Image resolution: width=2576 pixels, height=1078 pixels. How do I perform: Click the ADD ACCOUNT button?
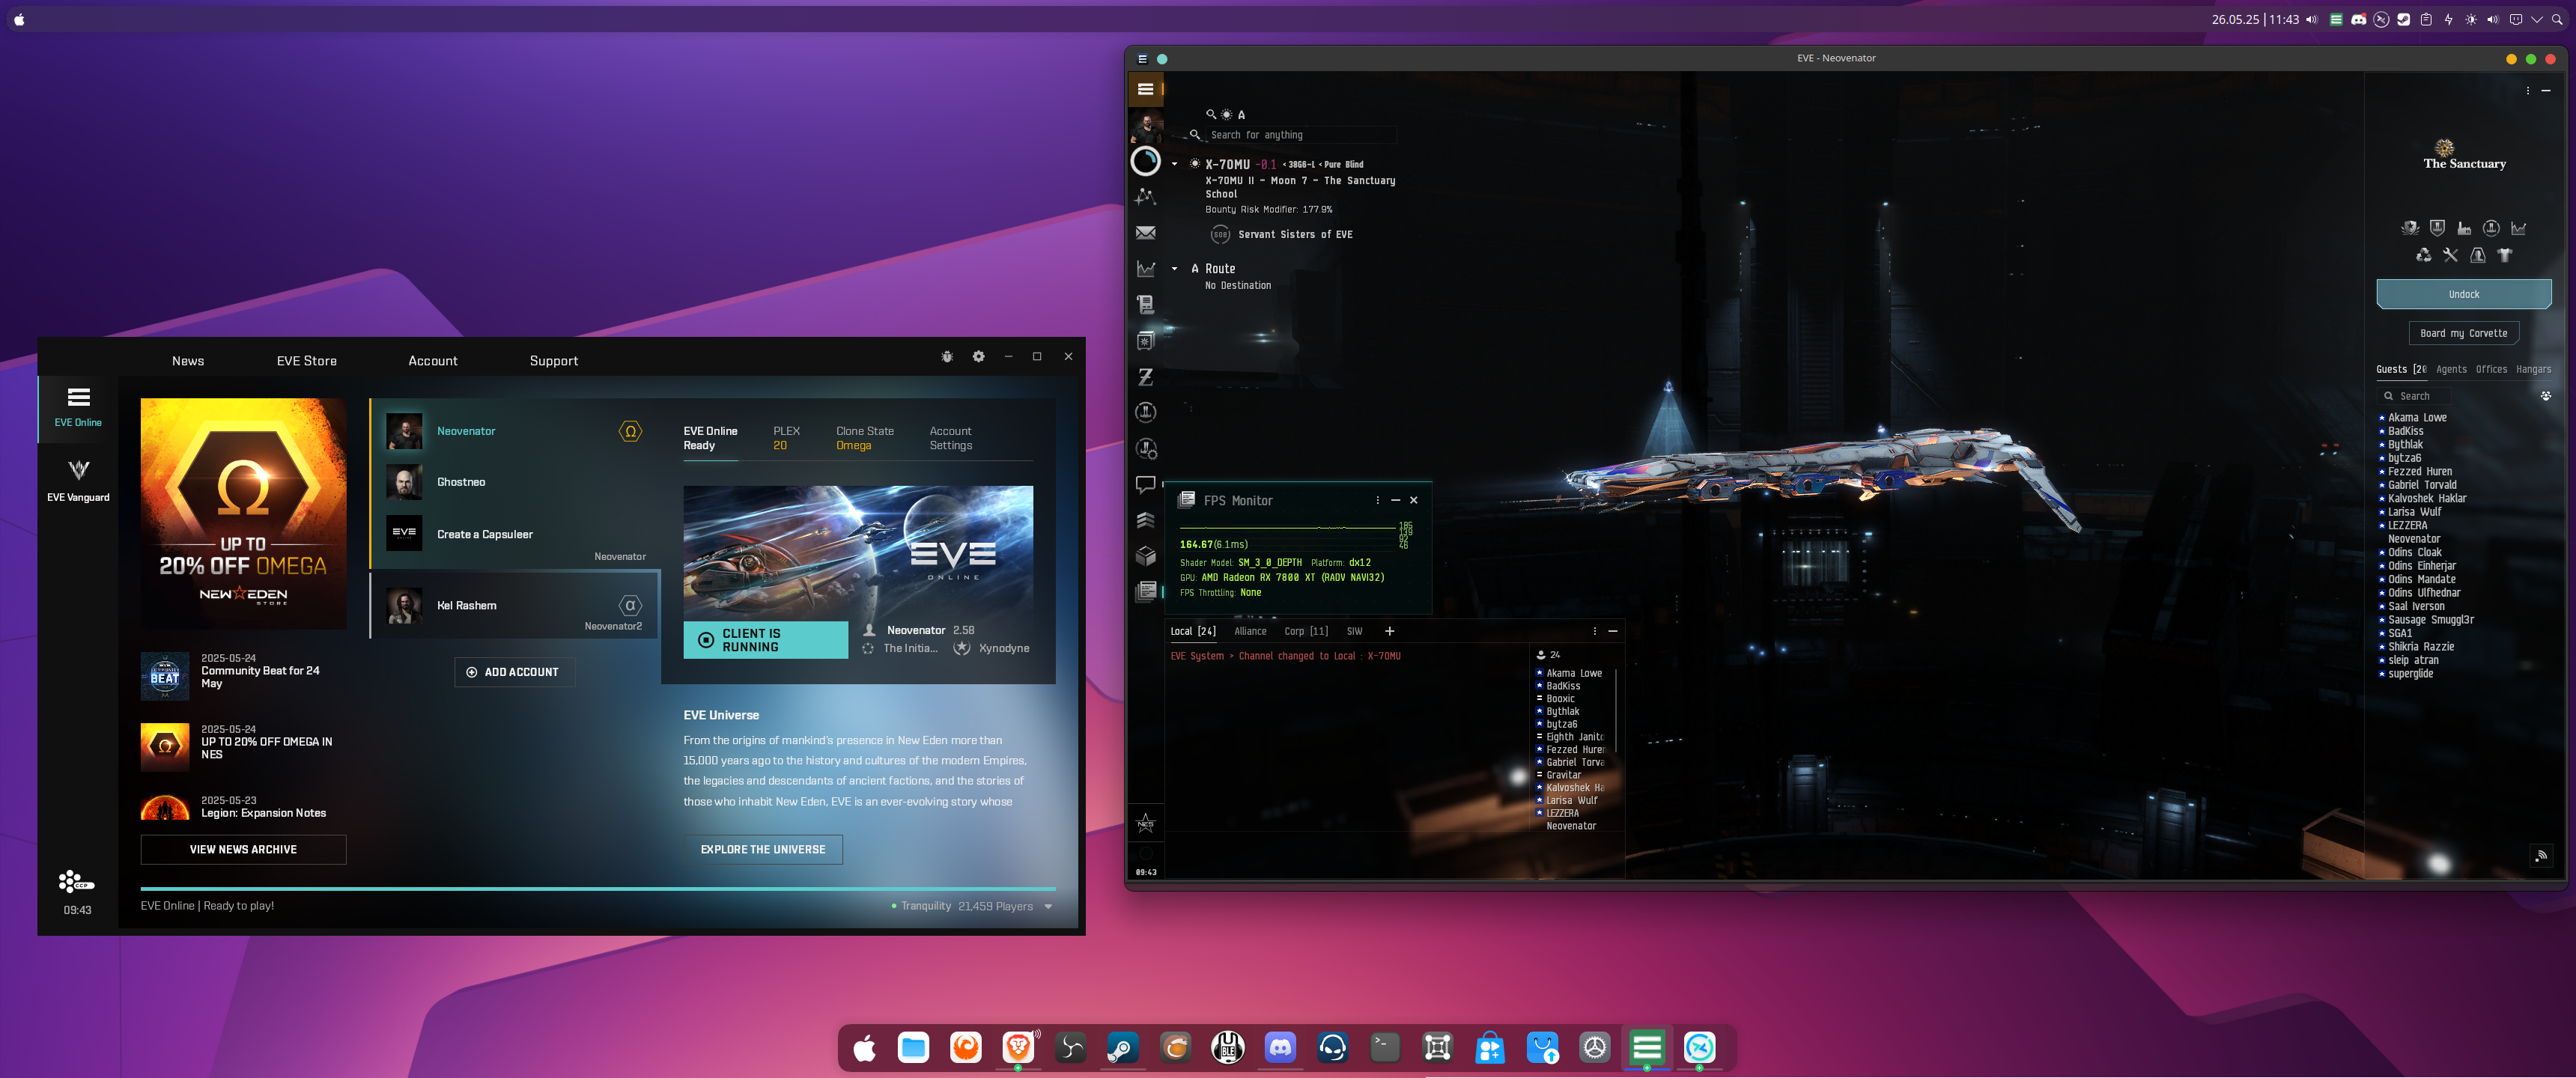coord(514,672)
